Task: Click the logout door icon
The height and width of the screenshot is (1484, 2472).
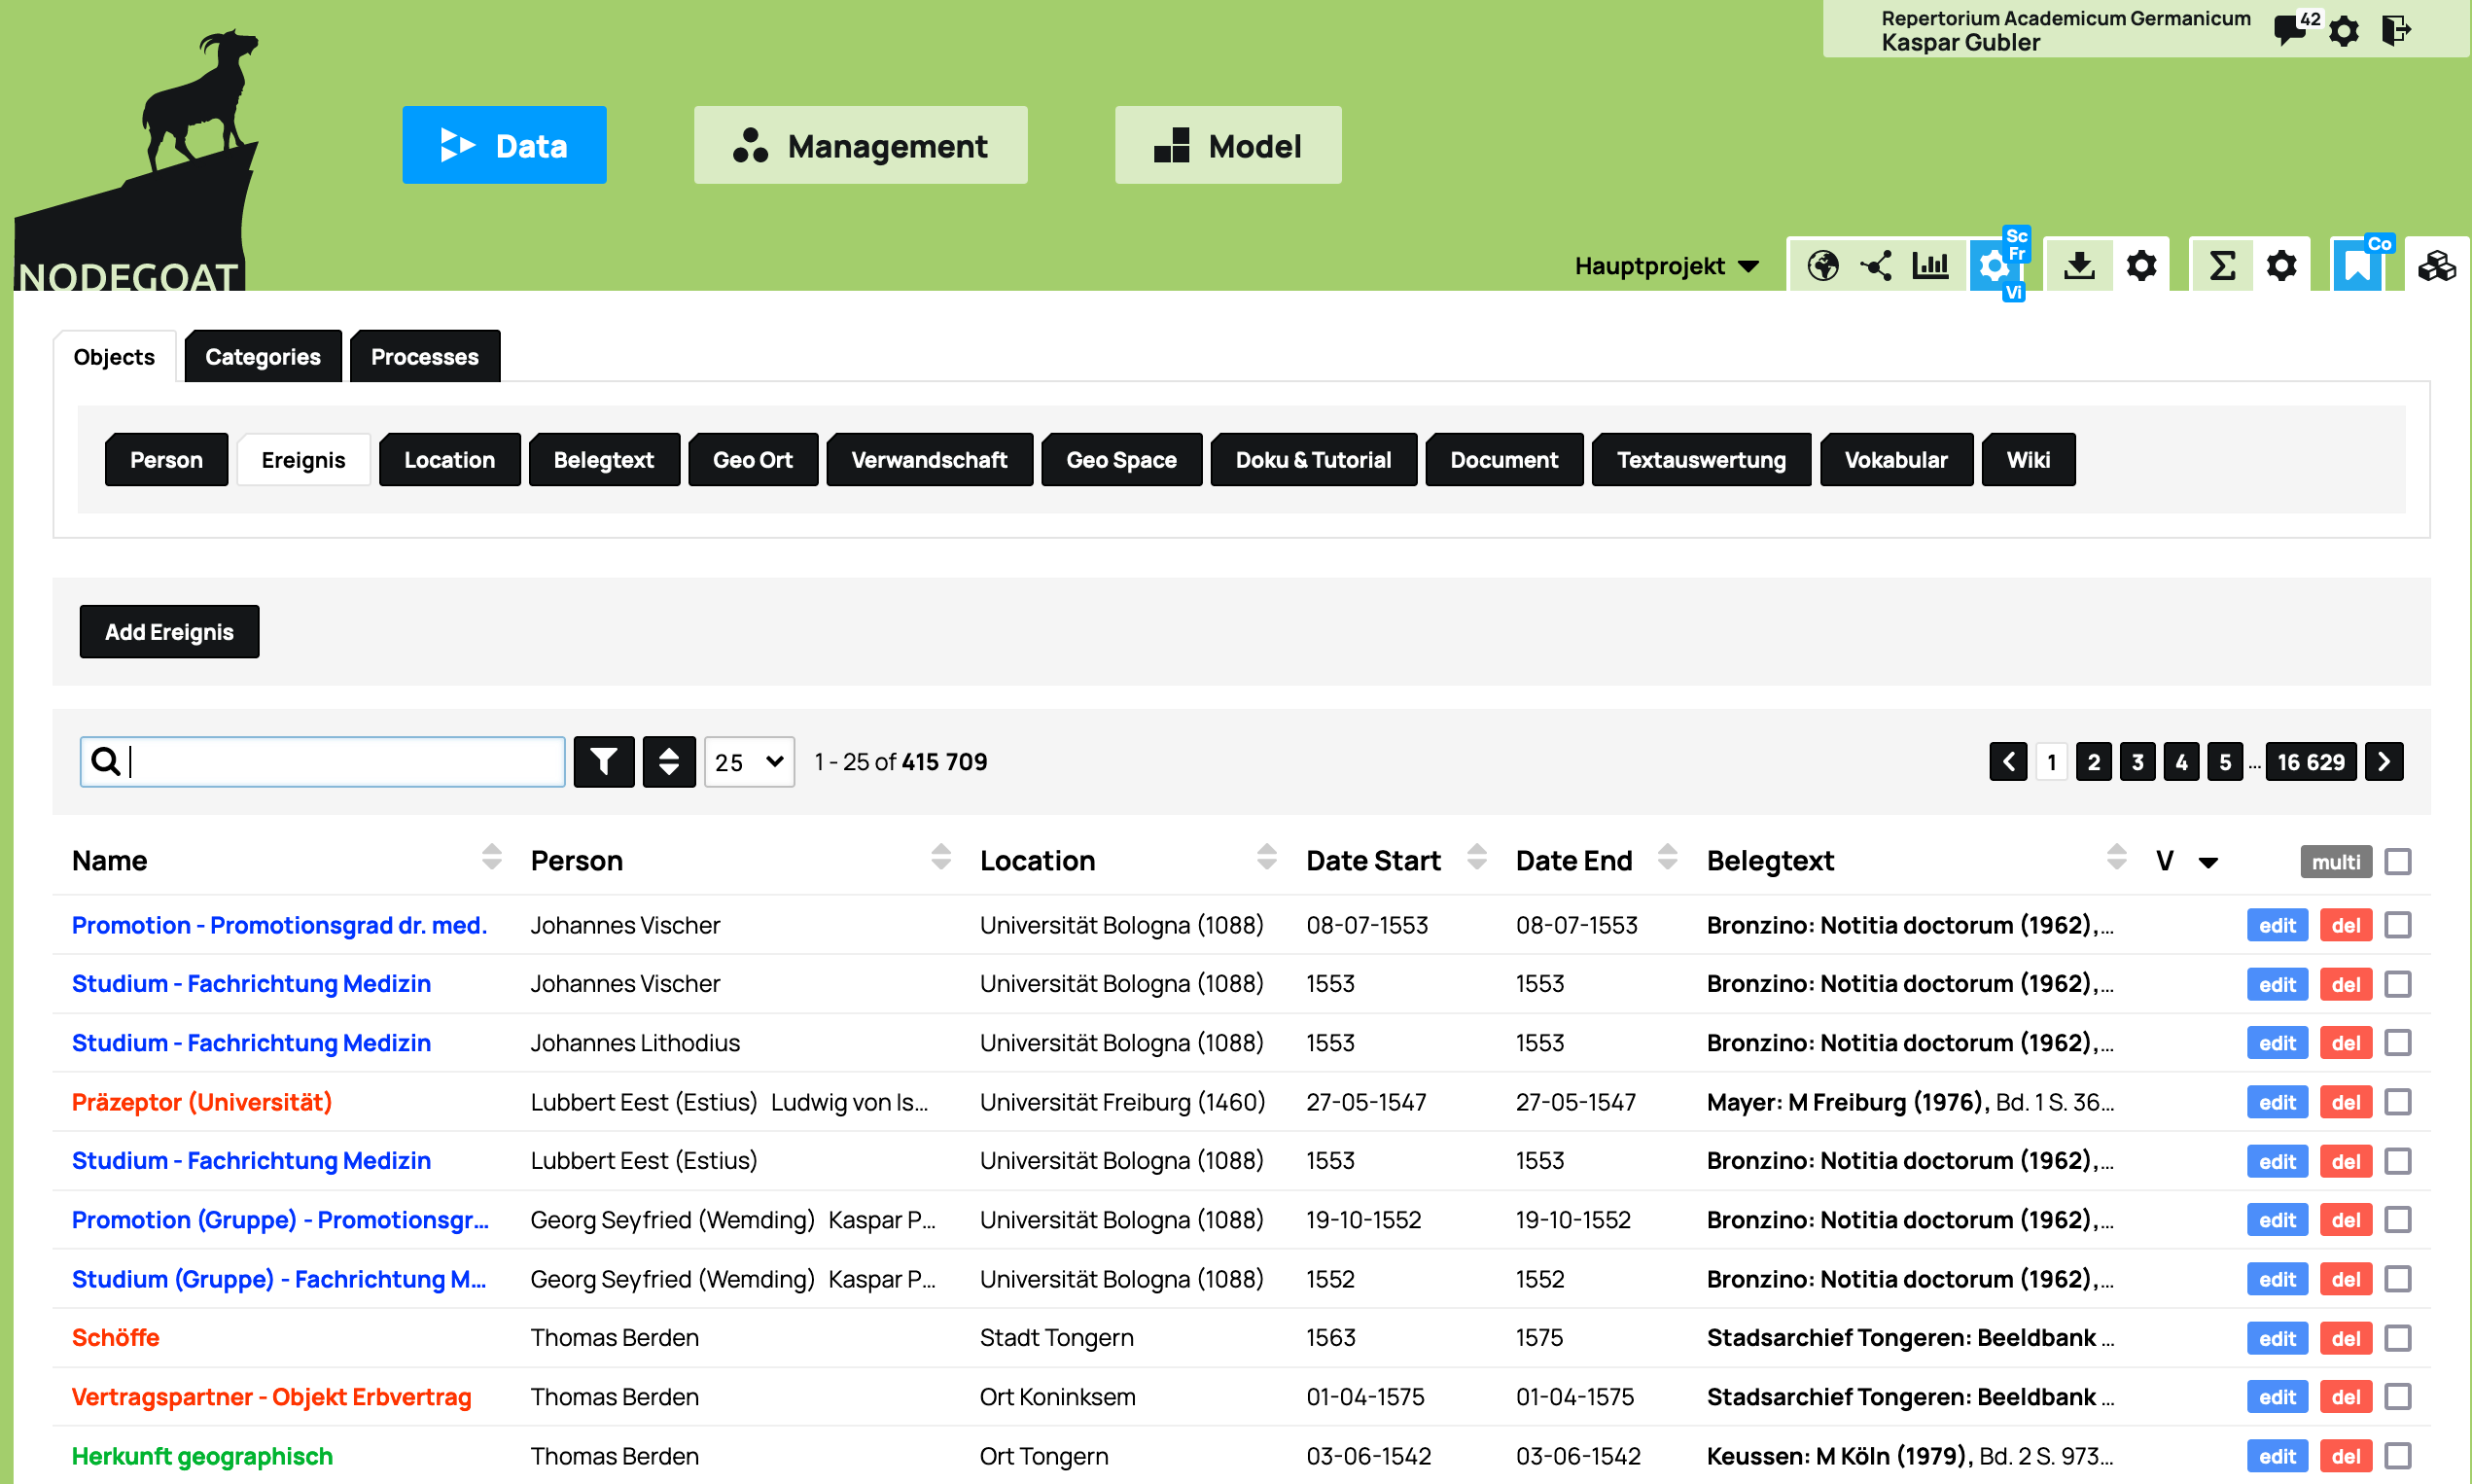Action: (x=2397, y=30)
